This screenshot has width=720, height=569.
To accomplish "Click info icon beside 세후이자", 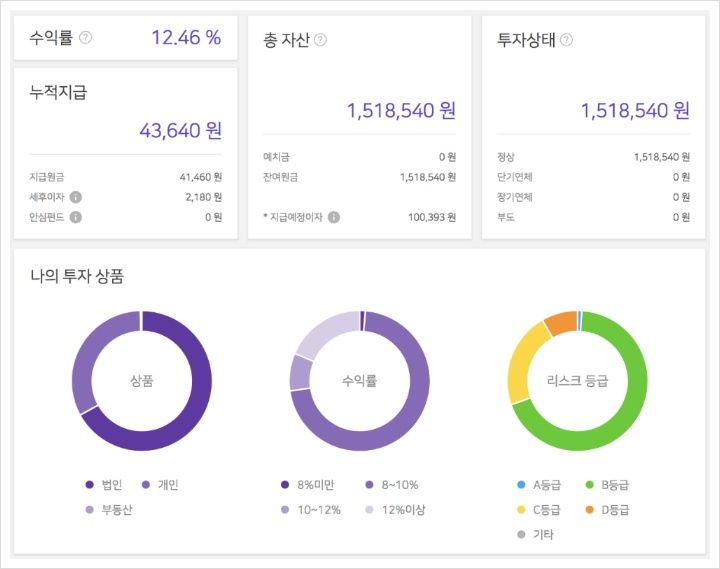I will coord(76,197).
